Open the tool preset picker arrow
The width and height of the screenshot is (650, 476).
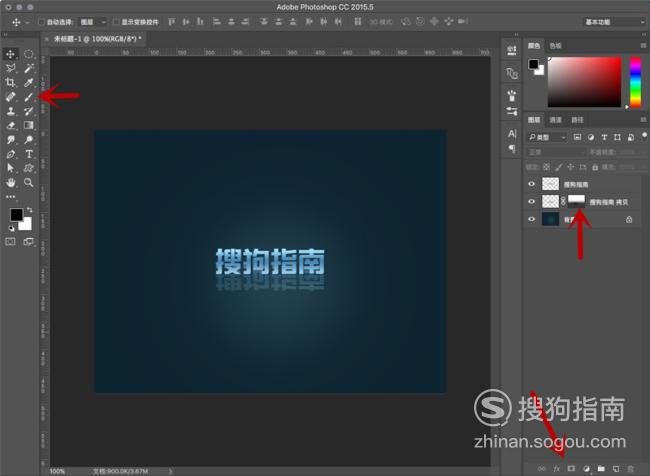pos(27,22)
